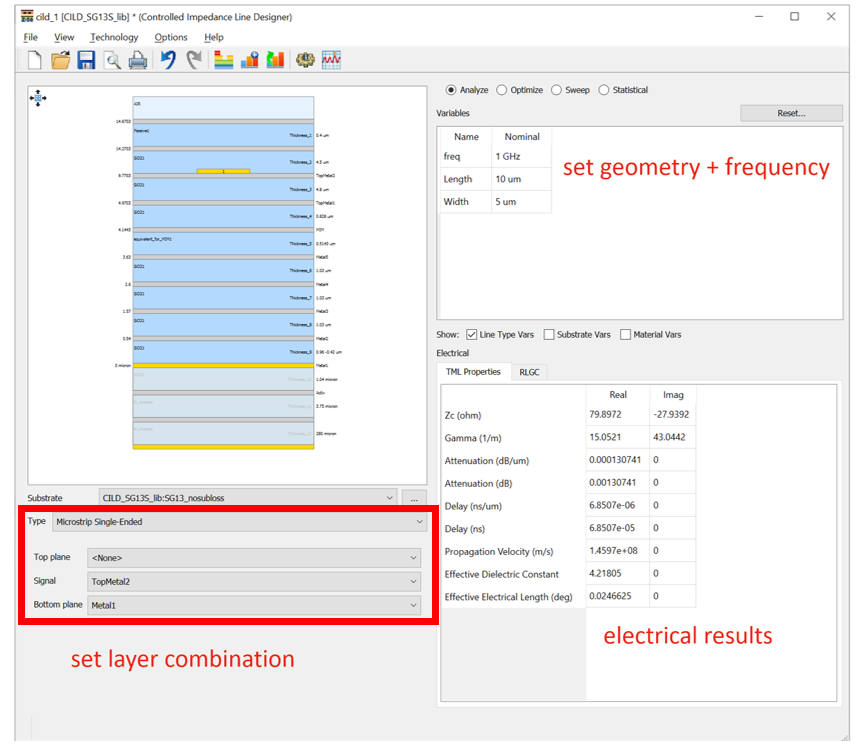Edit the Length value 10 um
The height and width of the screenshot is (747, 859).
click(x=521, y=179)
